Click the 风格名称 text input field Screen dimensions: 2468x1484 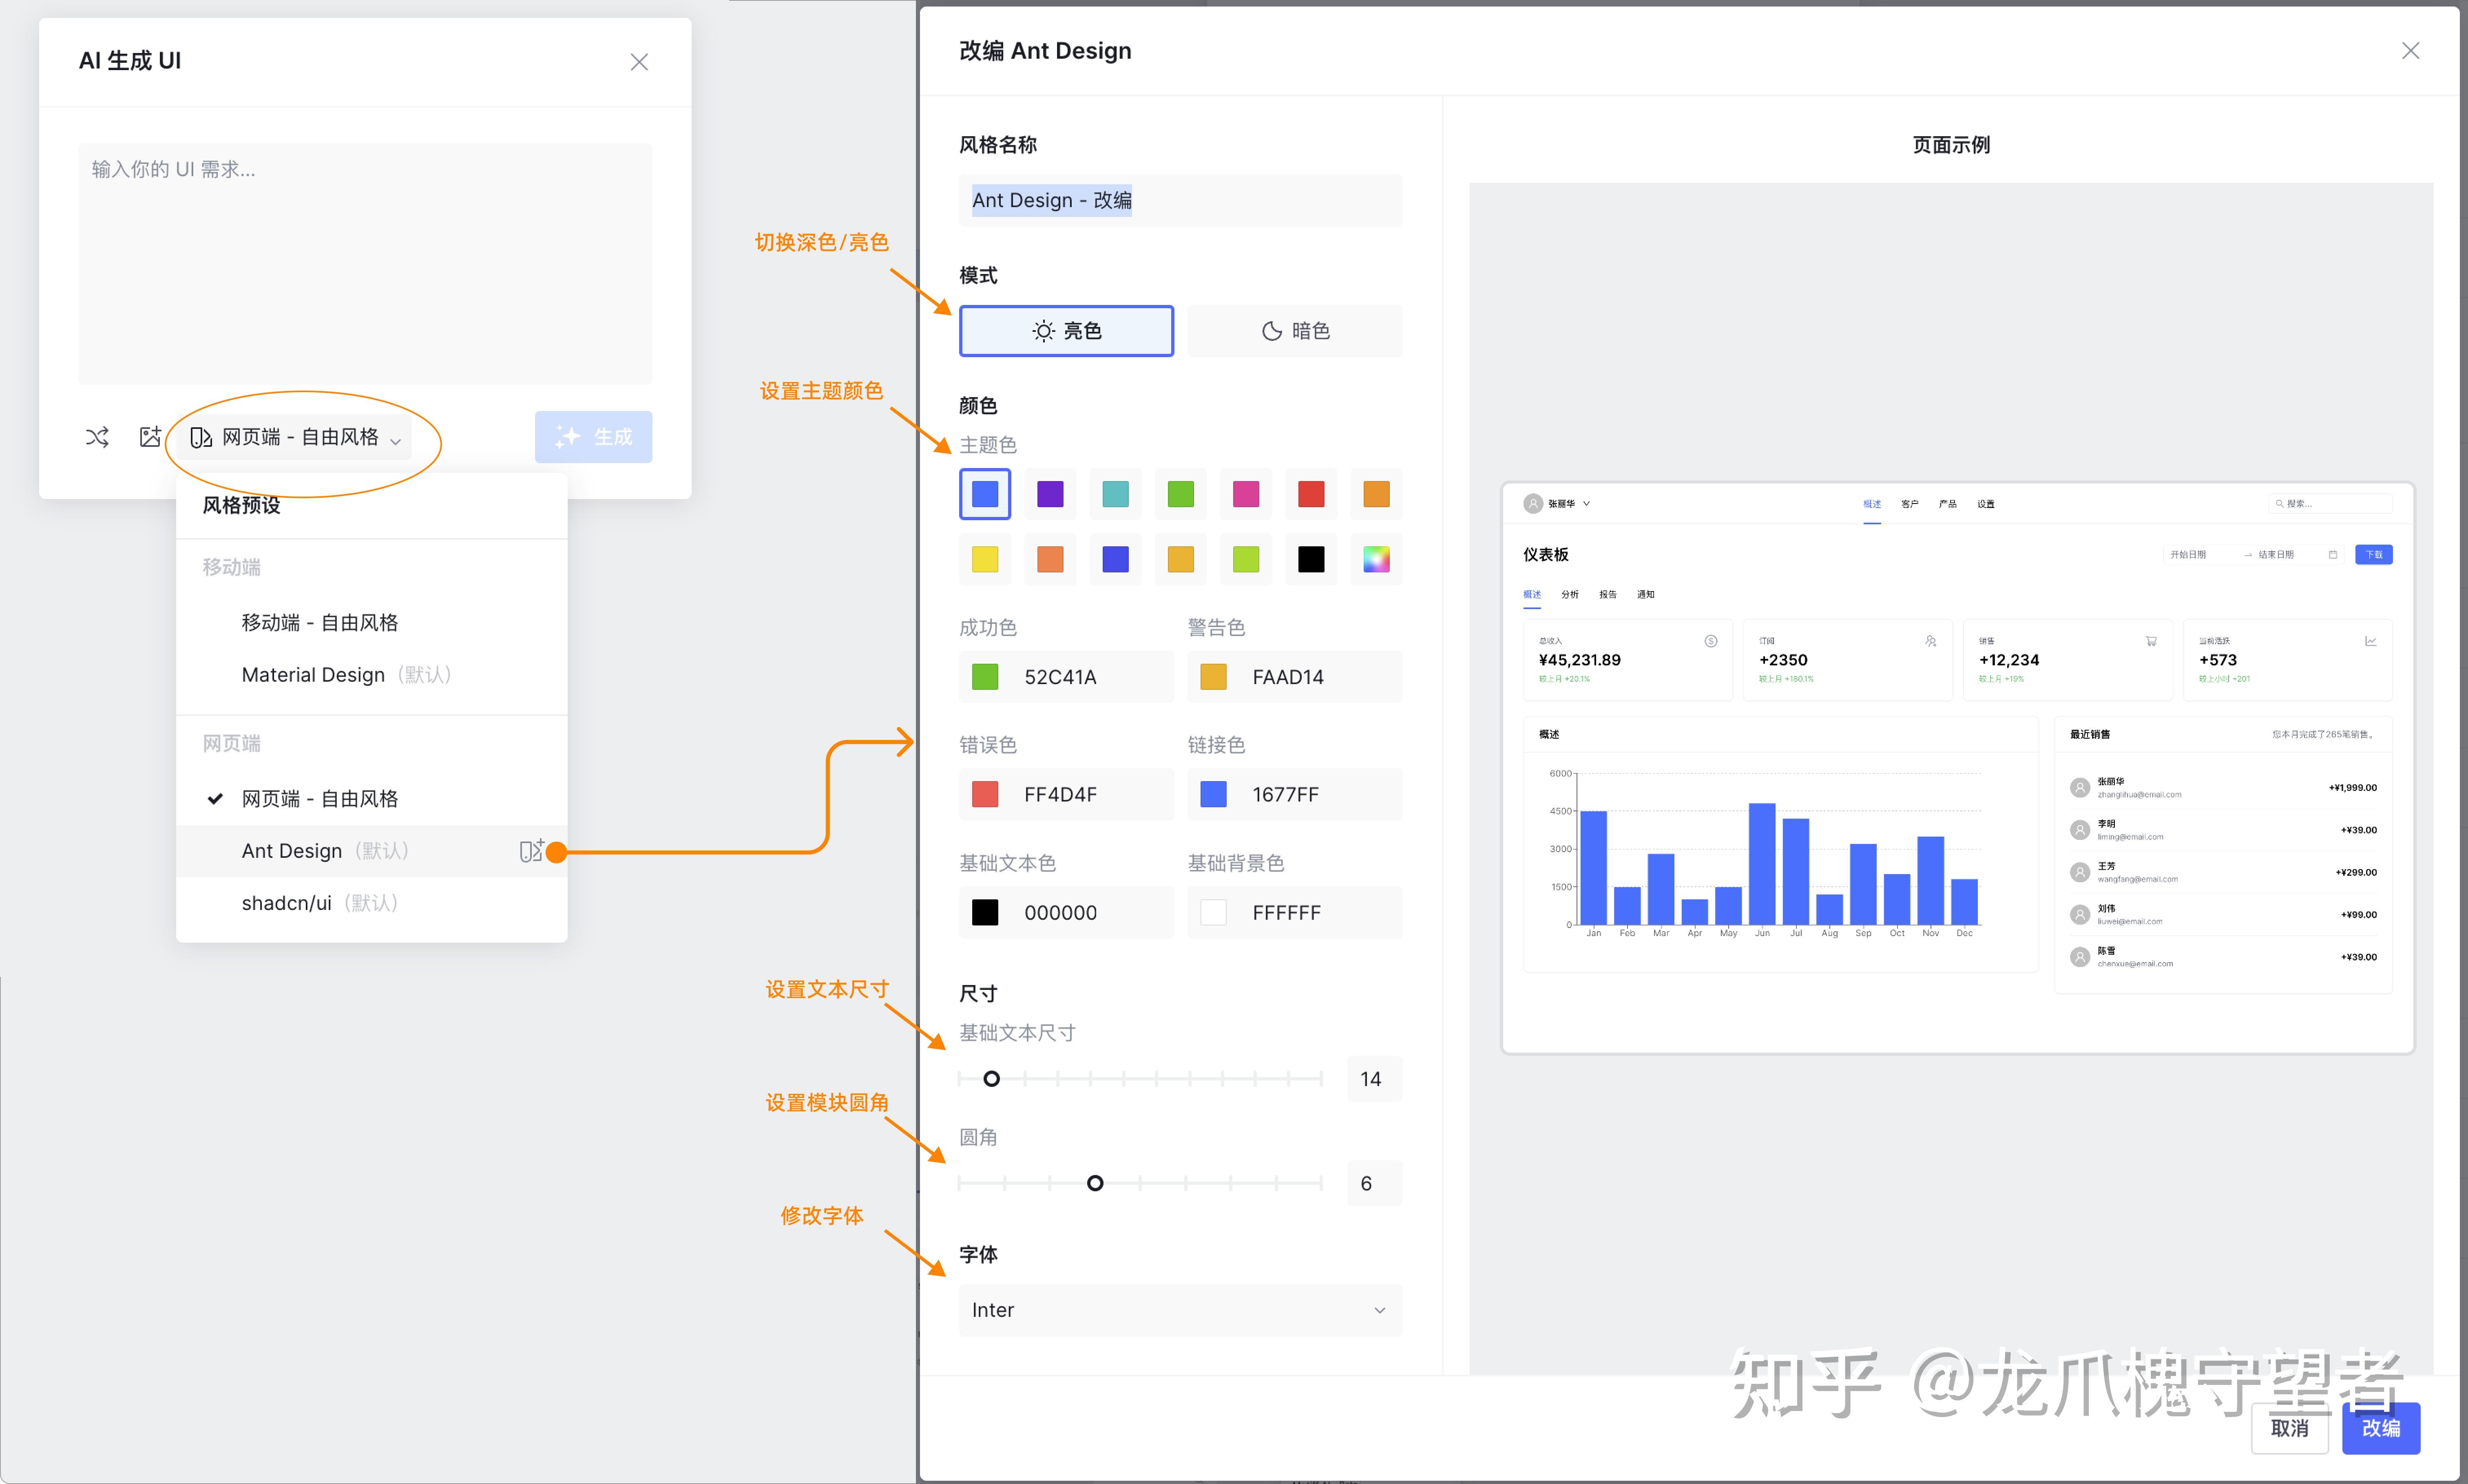[1180, 200]
